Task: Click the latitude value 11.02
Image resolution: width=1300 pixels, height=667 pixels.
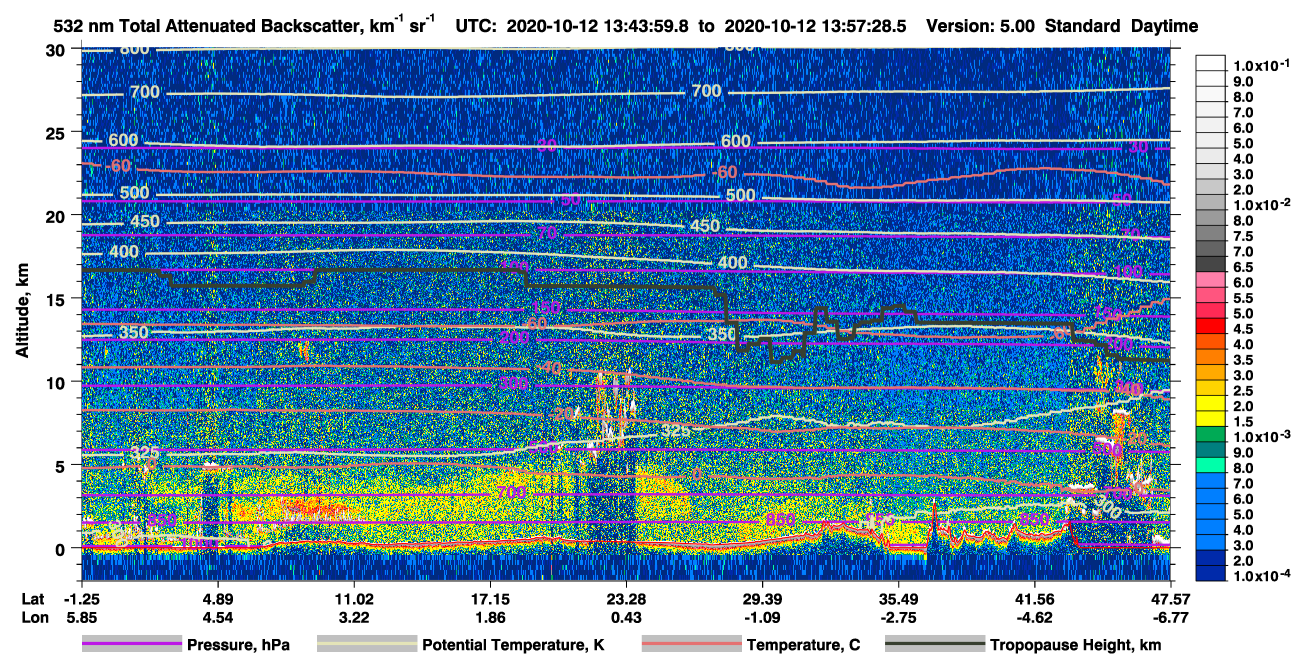Action: point(354,598)
